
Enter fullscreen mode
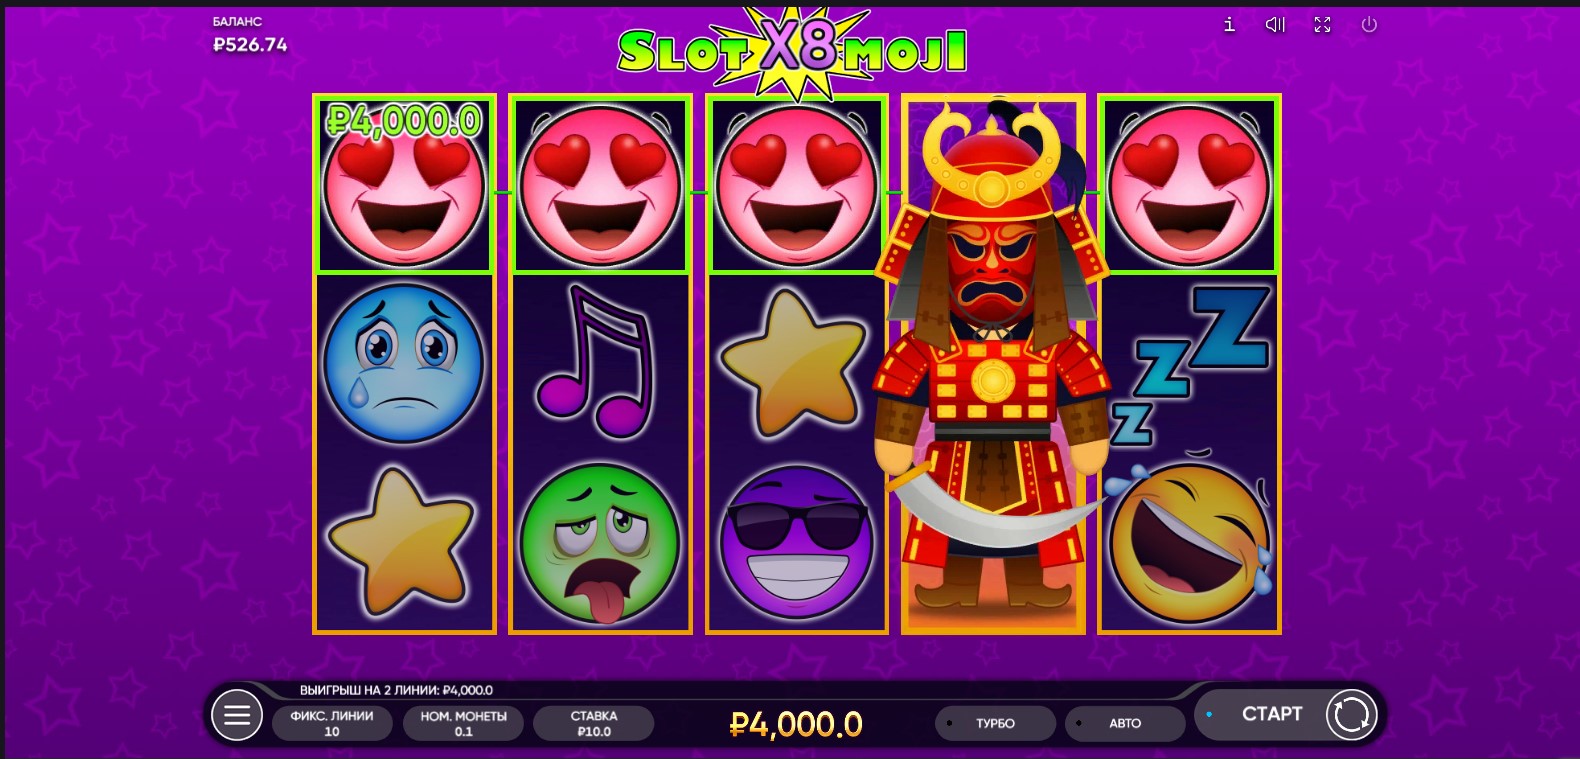1322,25
